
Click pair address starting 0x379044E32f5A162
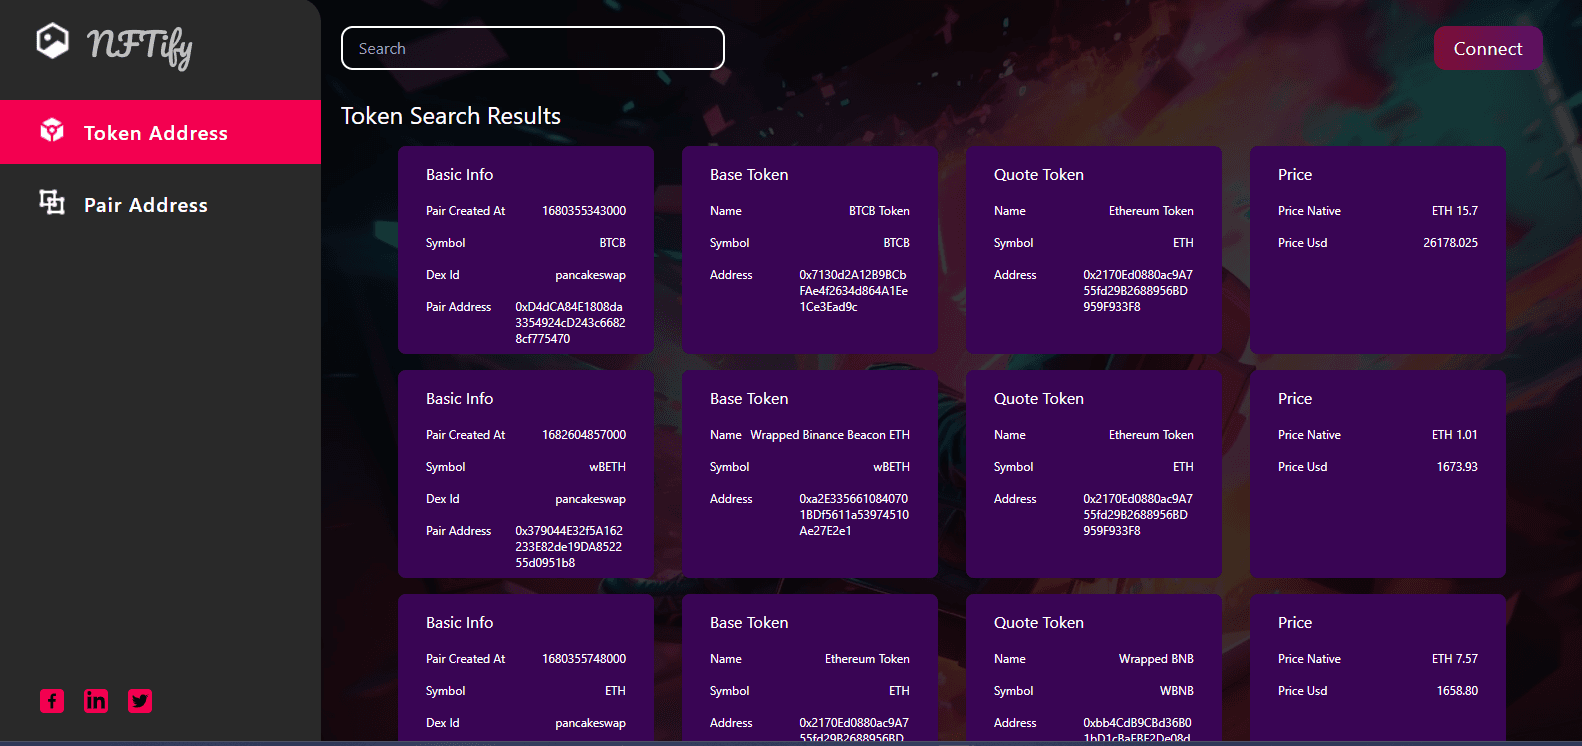pyautogui.click(x=570, y=547)
